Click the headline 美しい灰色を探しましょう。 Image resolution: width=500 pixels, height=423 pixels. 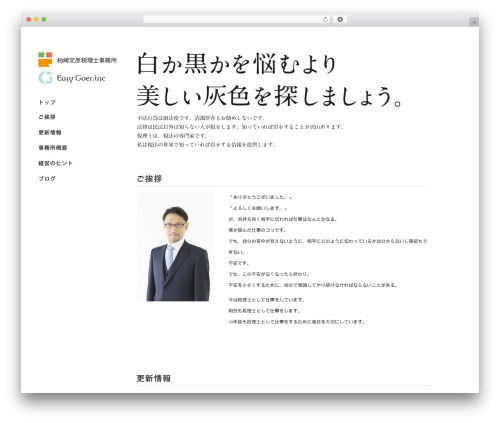pyautogui.click(x=270, y=96)
